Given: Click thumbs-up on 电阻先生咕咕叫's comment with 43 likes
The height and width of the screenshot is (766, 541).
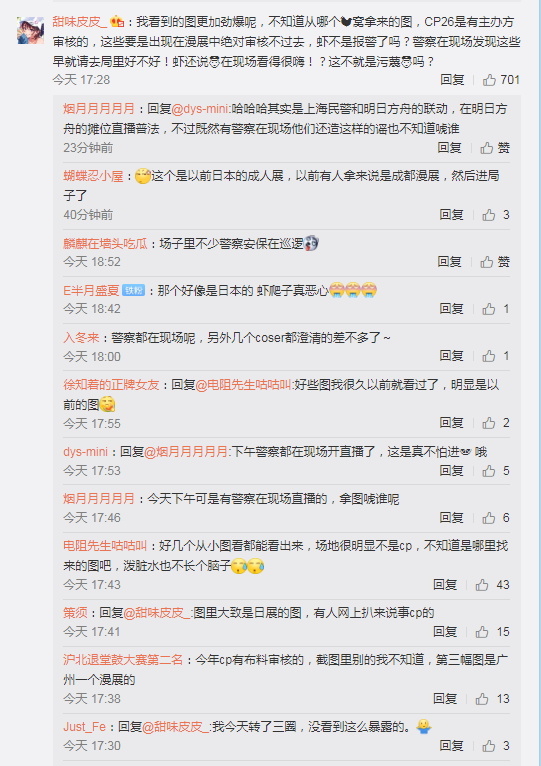Looking at the screenshot, I should pos(493,584).
